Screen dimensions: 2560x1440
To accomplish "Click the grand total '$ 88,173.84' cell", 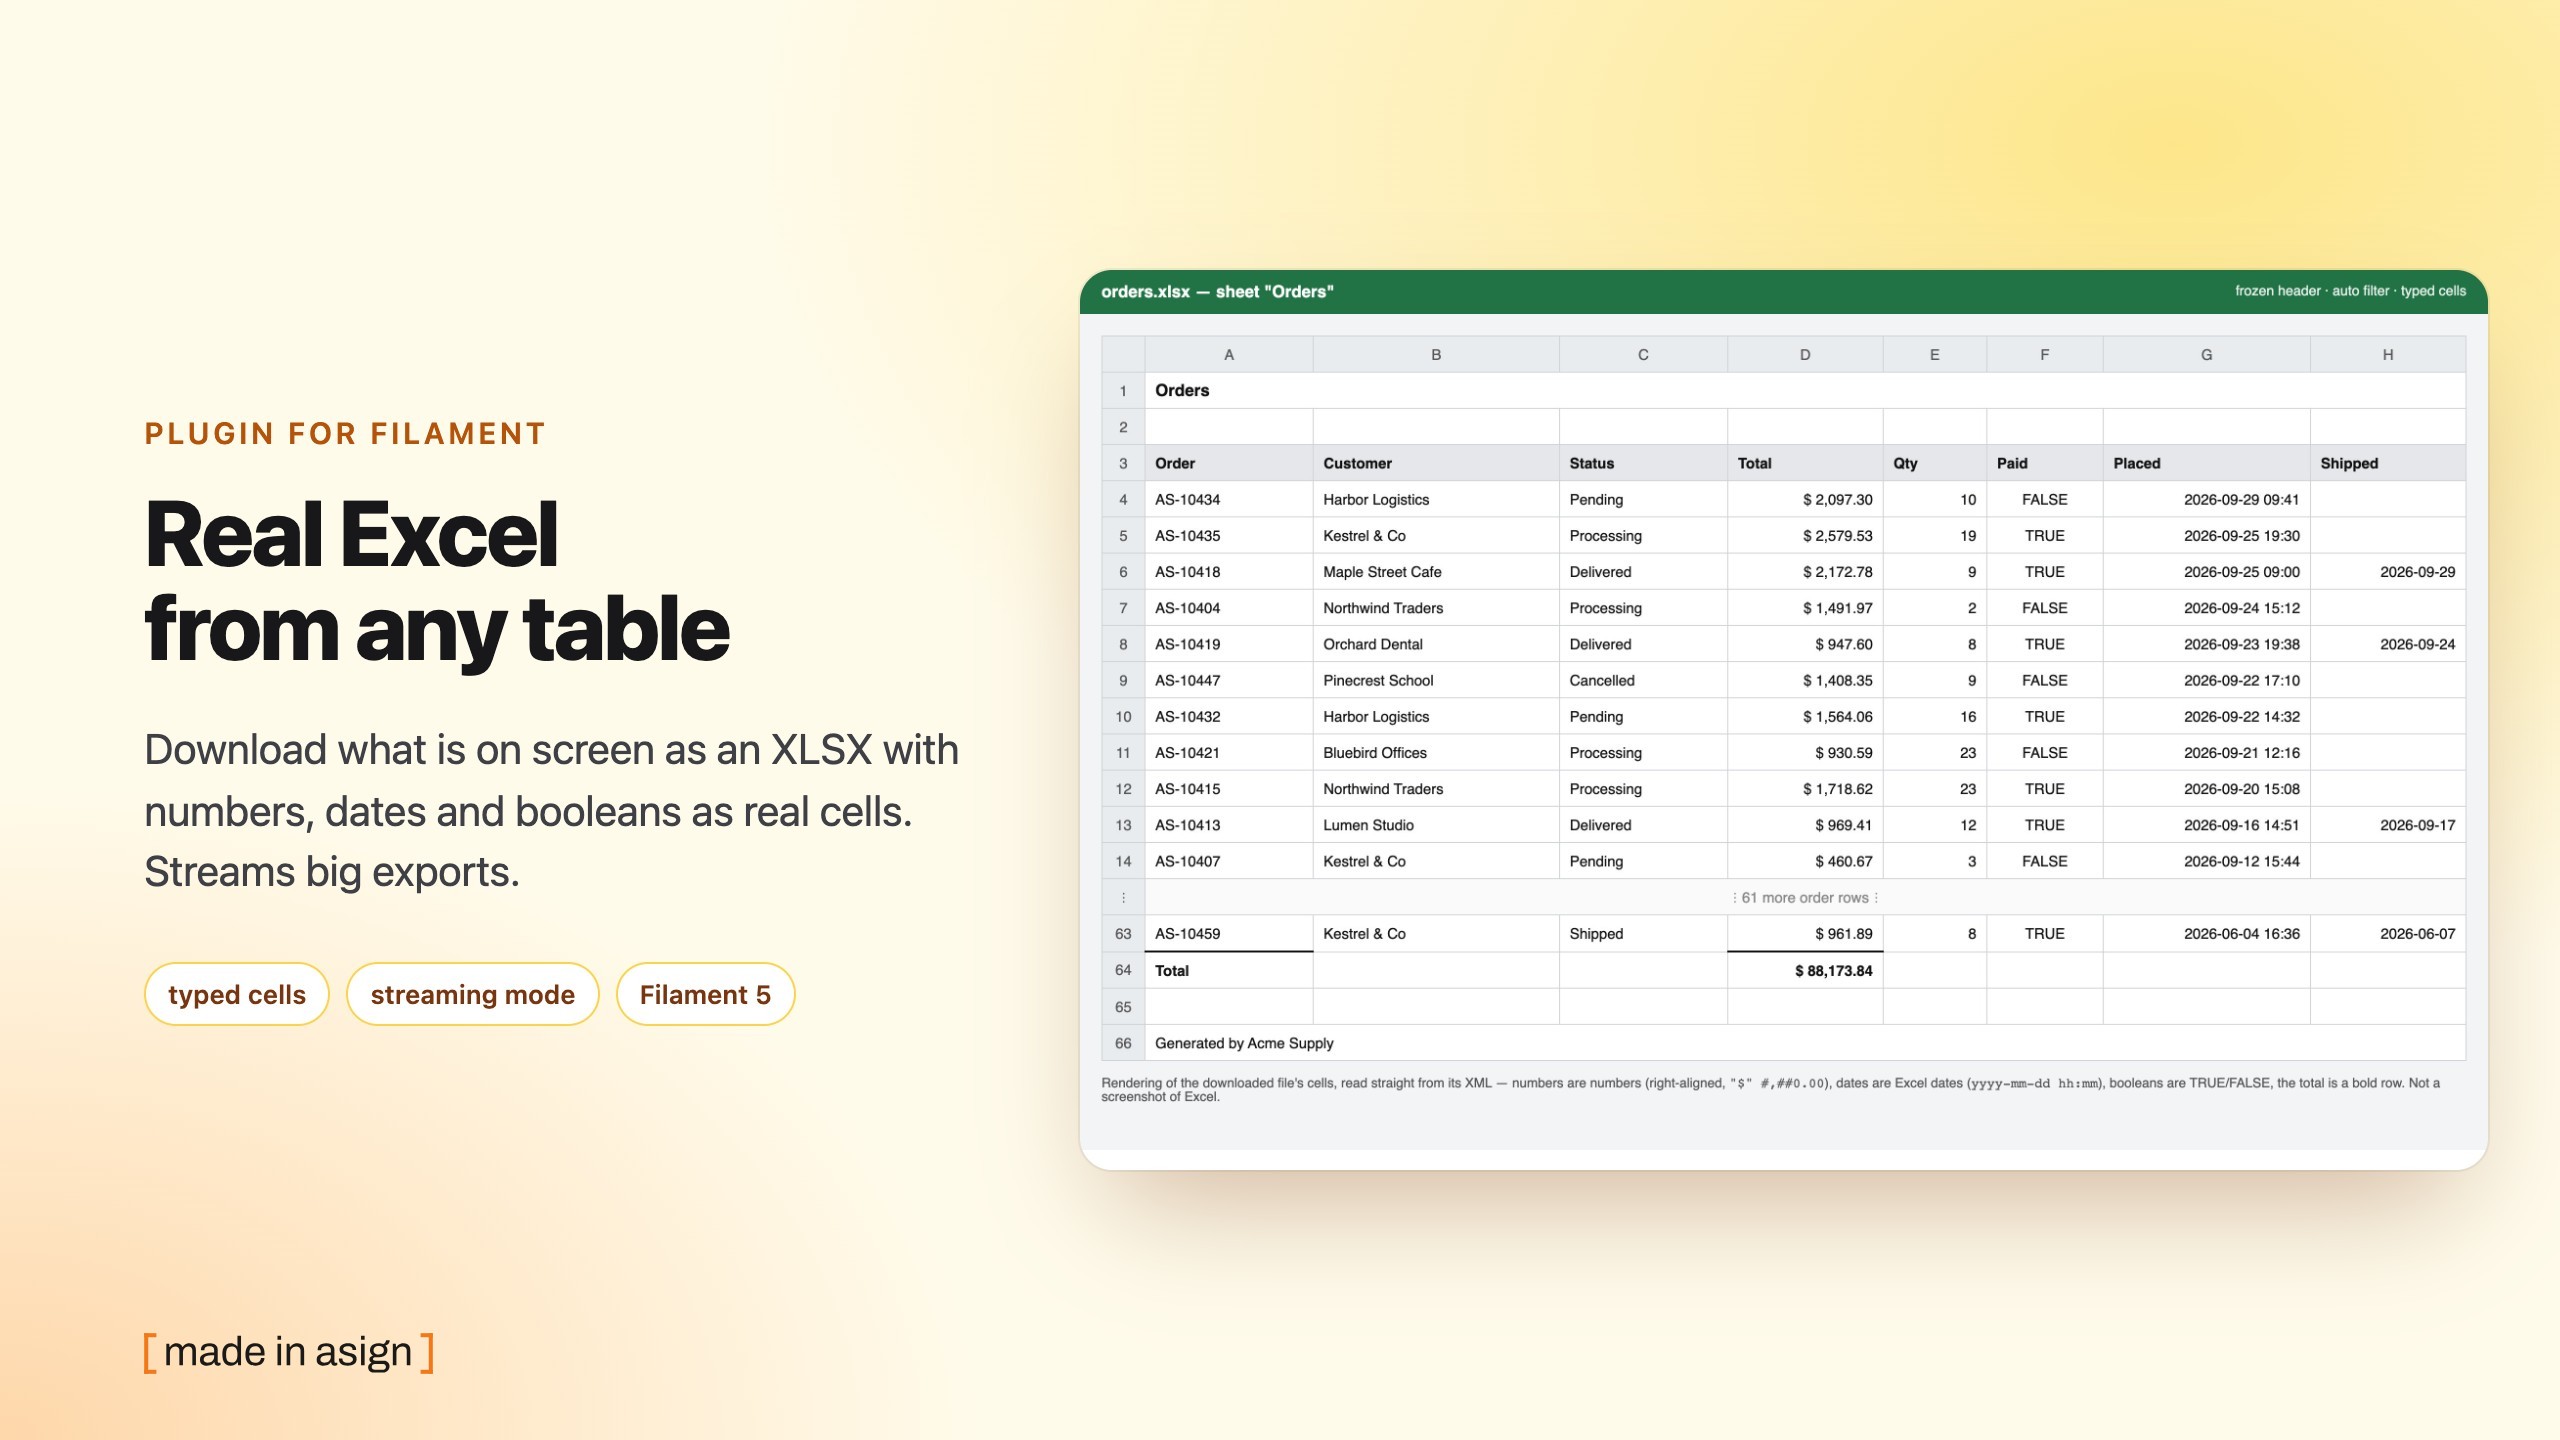I will click(x=1804, y=970).
